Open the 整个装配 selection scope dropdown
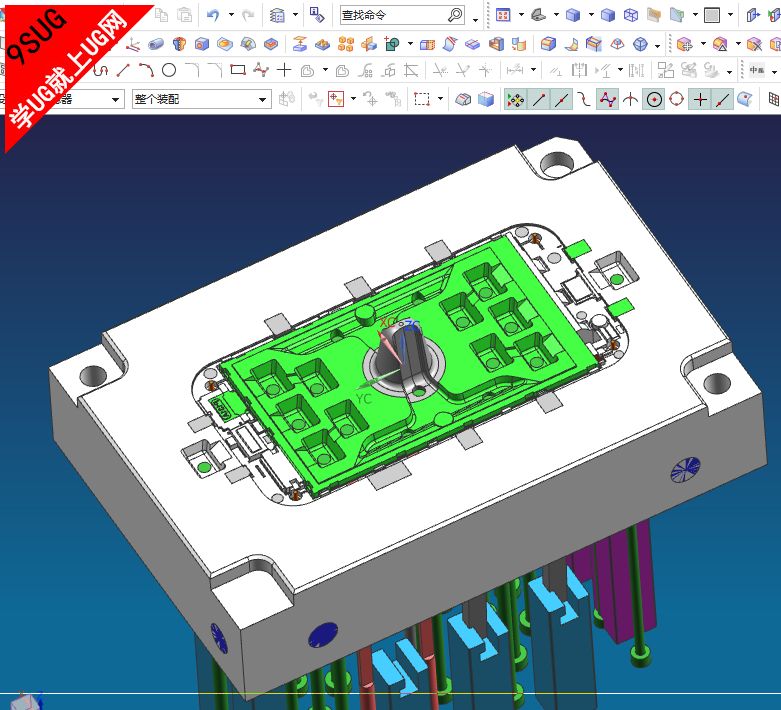This screenshot has height=710, width=781. pos(264,99)
